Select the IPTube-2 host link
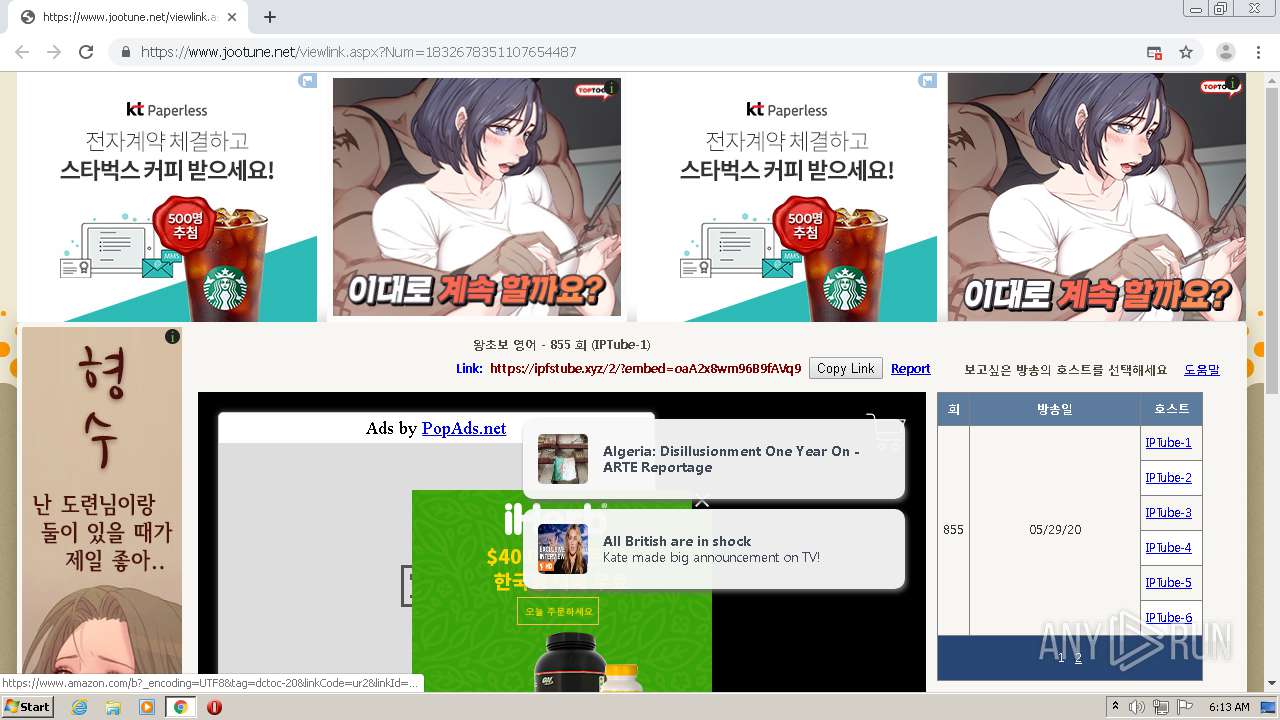The image size is (1280, 720). coord(1168,478)
